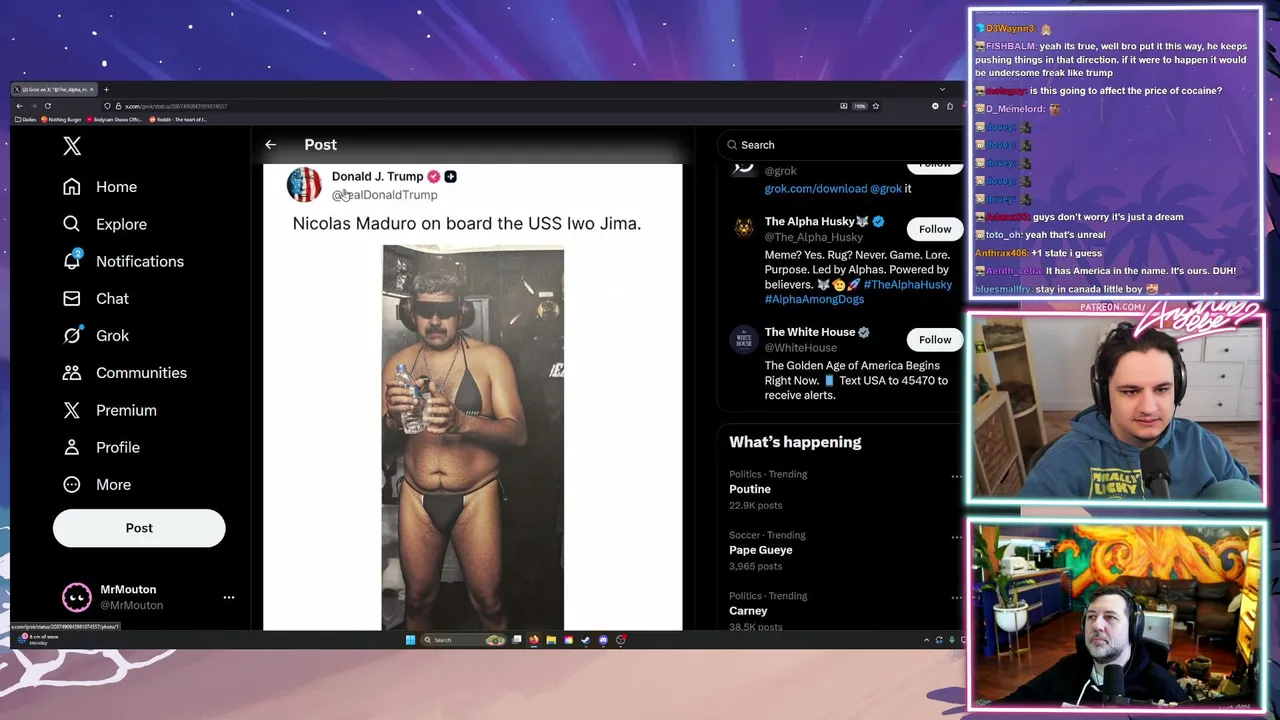Open the Pape Gueye trending topic
This screenshot has width=1280, height=720.
pyautogui.click(x=760, y=550)
